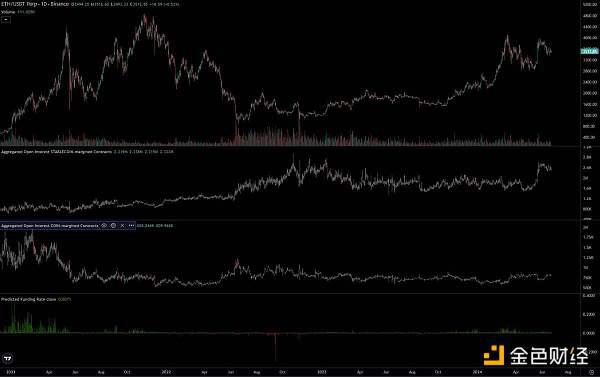Select the STABLECOIN-margined Open Interest legend
The width and height of the screenshot is (600, 377).
(x=57, y=152)
